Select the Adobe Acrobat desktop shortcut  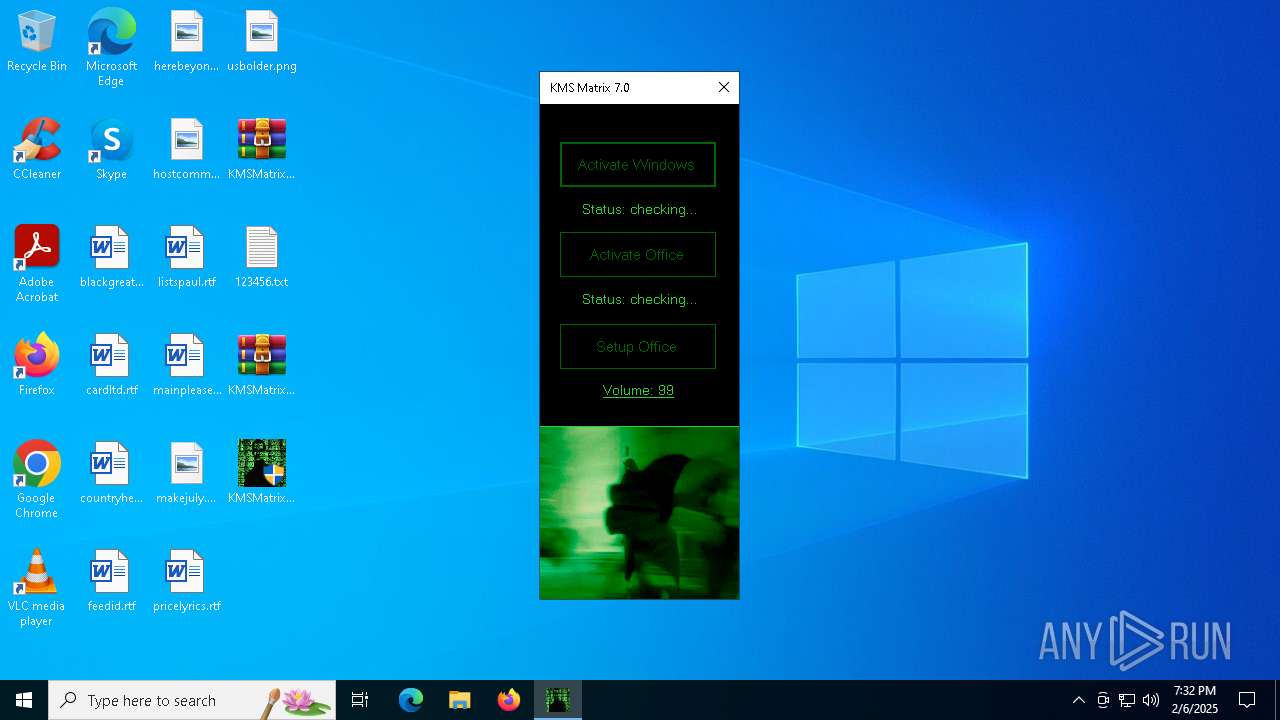tap(37, 264)
